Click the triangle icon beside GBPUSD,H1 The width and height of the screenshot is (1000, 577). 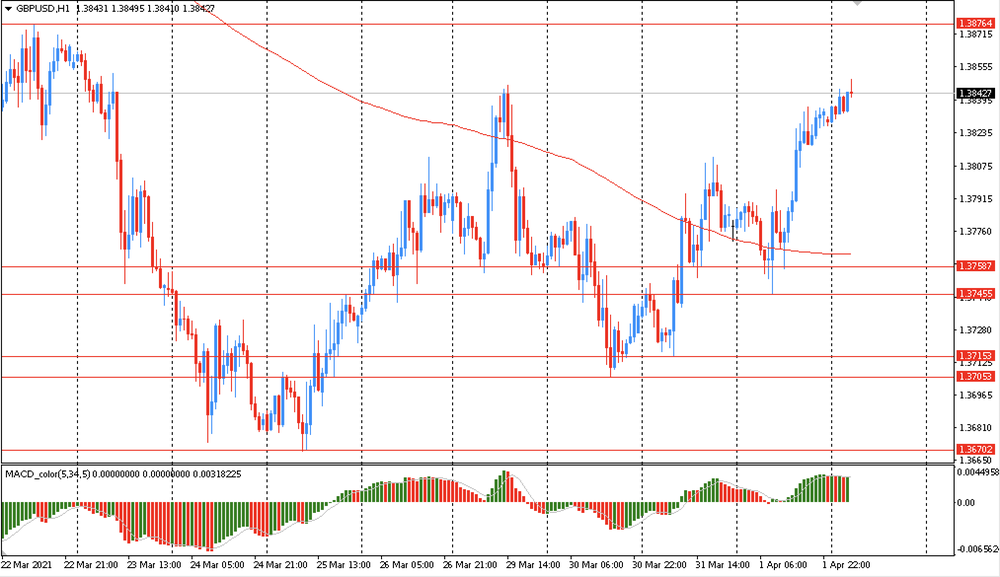(8, 9)
